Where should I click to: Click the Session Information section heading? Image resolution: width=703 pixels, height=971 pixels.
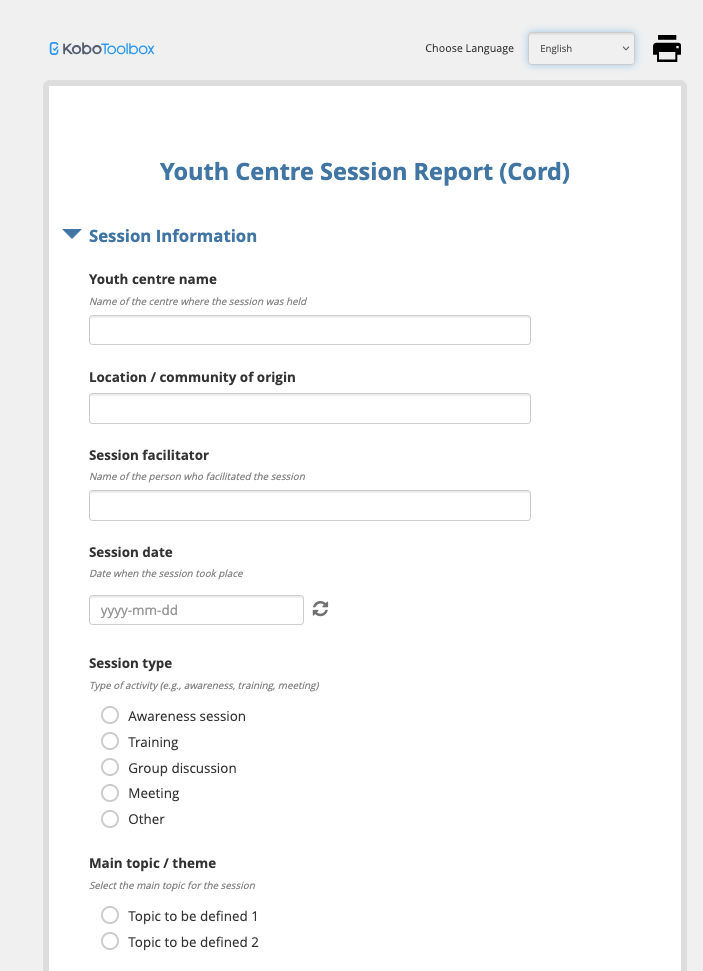[x=173, y=236]
